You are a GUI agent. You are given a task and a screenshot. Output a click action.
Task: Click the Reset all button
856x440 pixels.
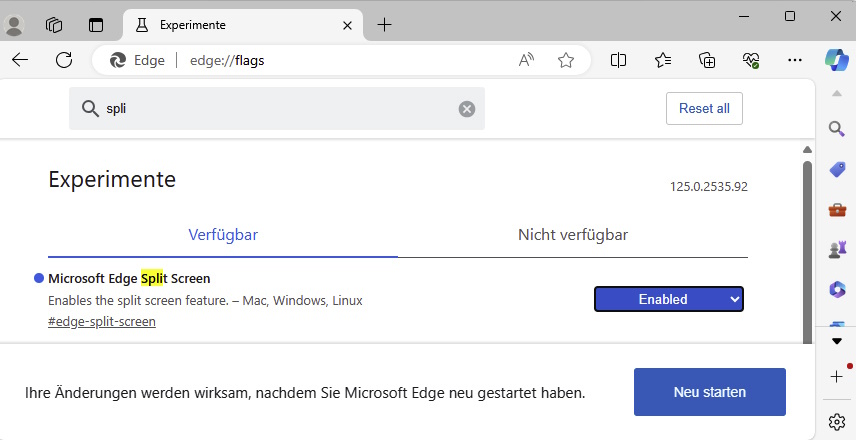pyautogui.click(x=704, y=109)
